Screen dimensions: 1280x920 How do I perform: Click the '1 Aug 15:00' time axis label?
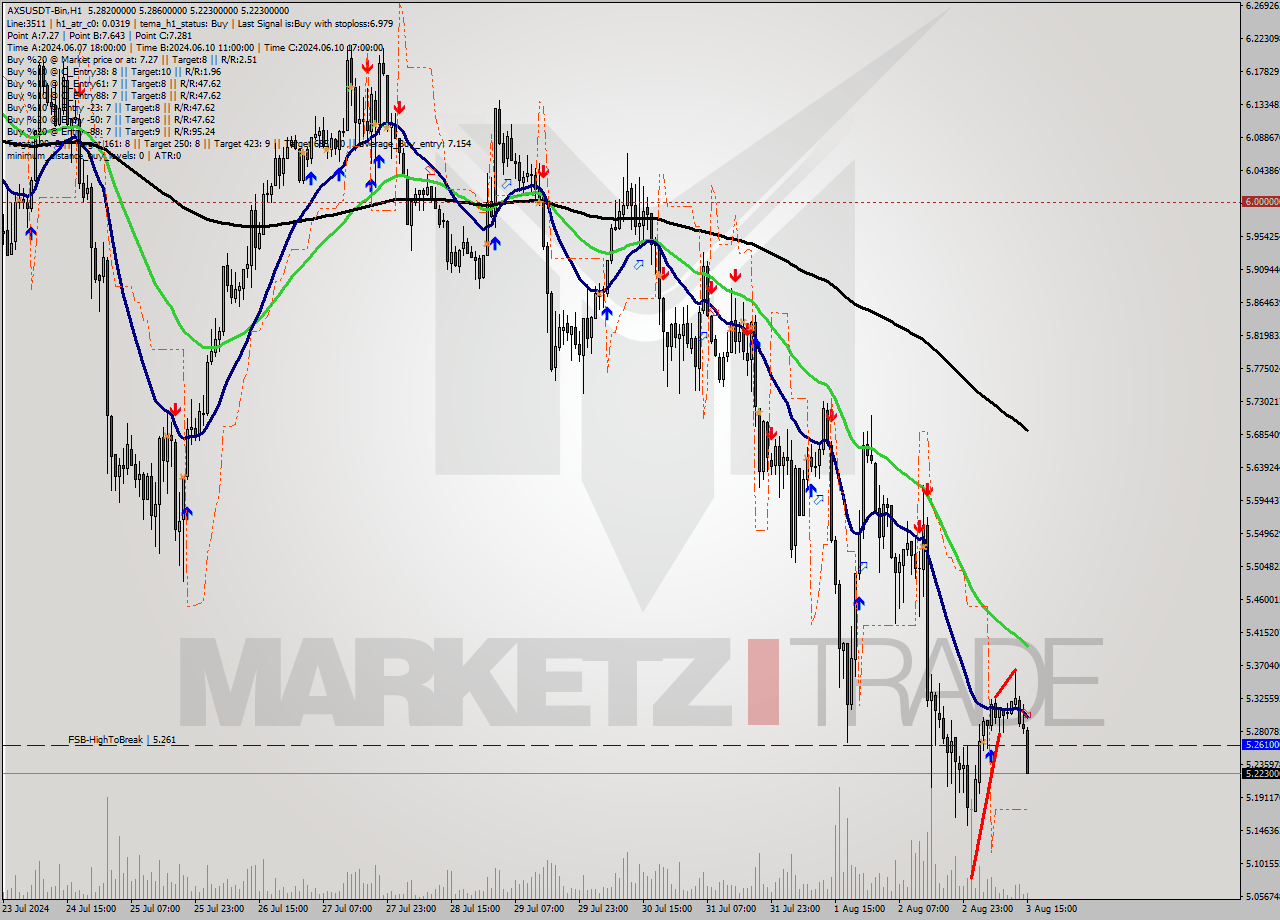click(x=860, y=909)
